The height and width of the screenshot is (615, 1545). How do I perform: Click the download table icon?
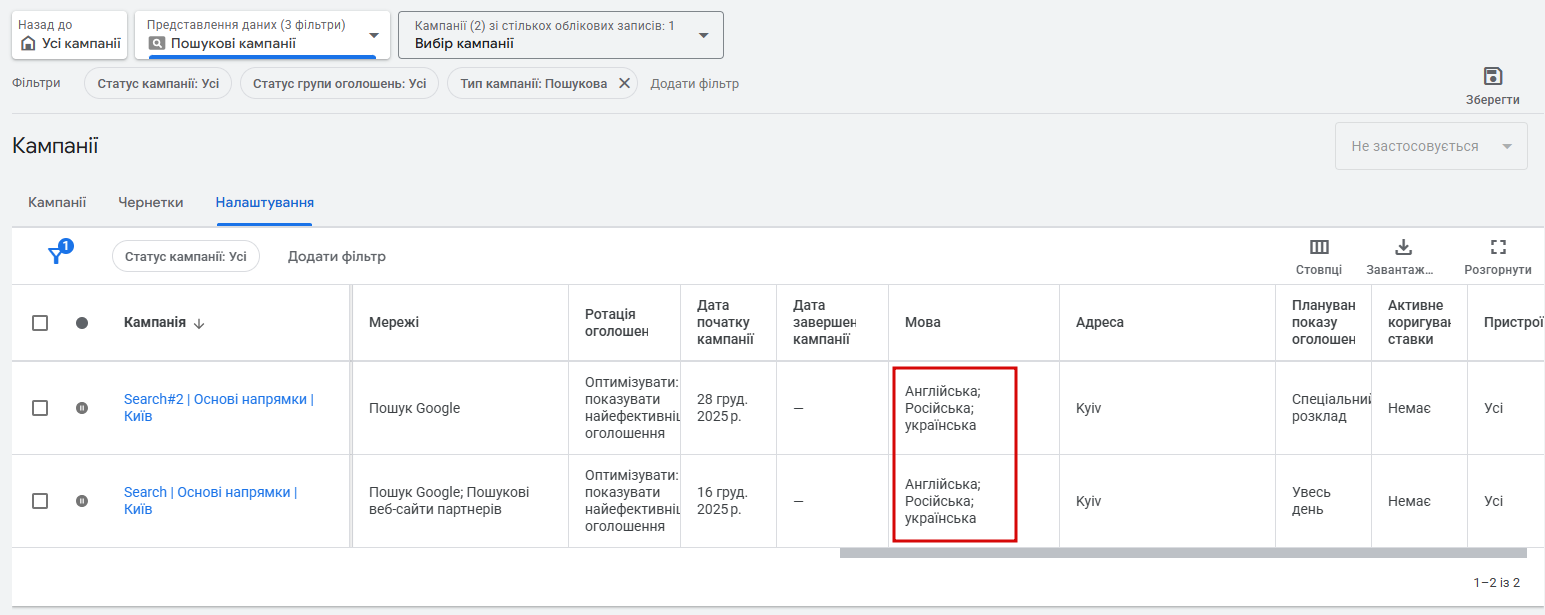click(x=1402, y=247)
